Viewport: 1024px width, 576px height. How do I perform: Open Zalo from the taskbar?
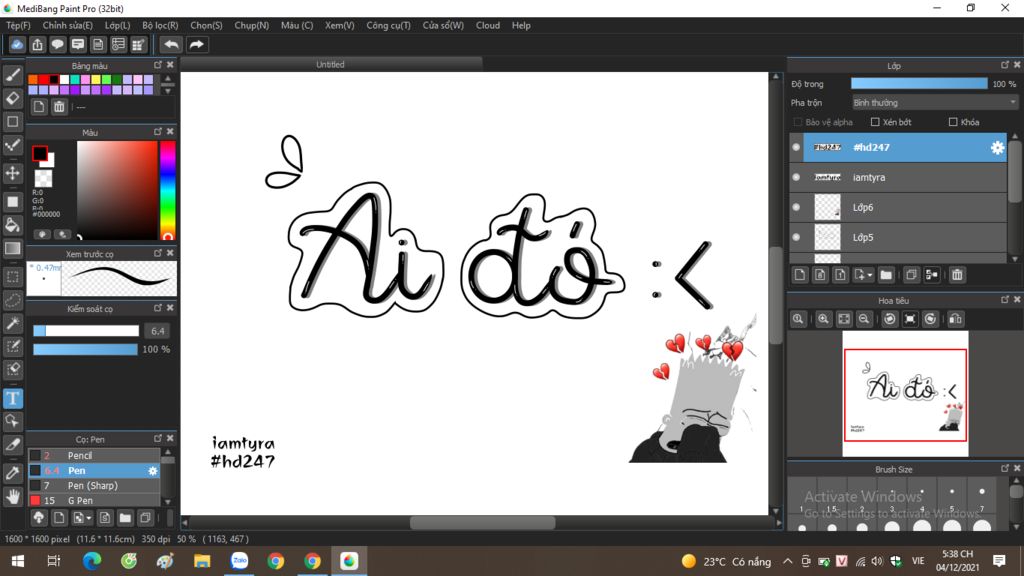coord(239,561)
